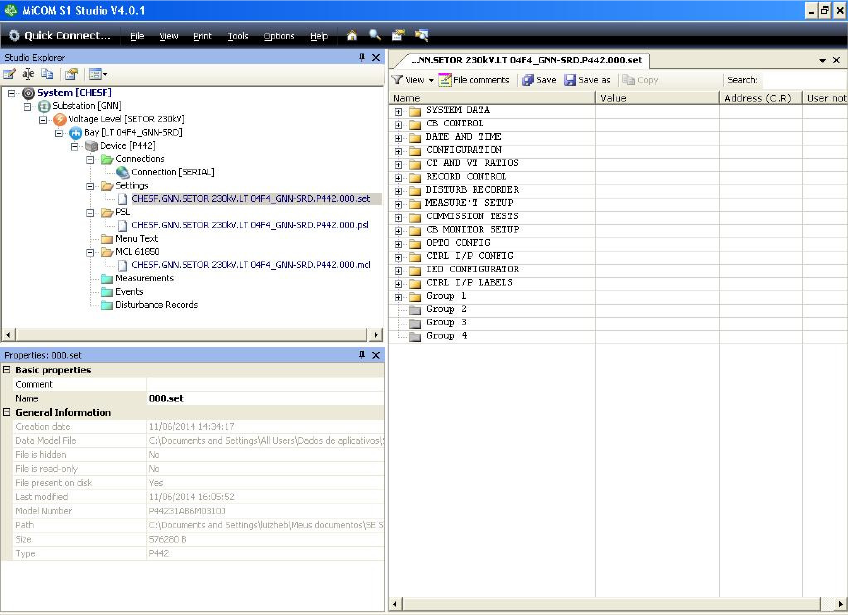
Task: Collapse the Substation [GNN] node
Action: tap(27, 107)
